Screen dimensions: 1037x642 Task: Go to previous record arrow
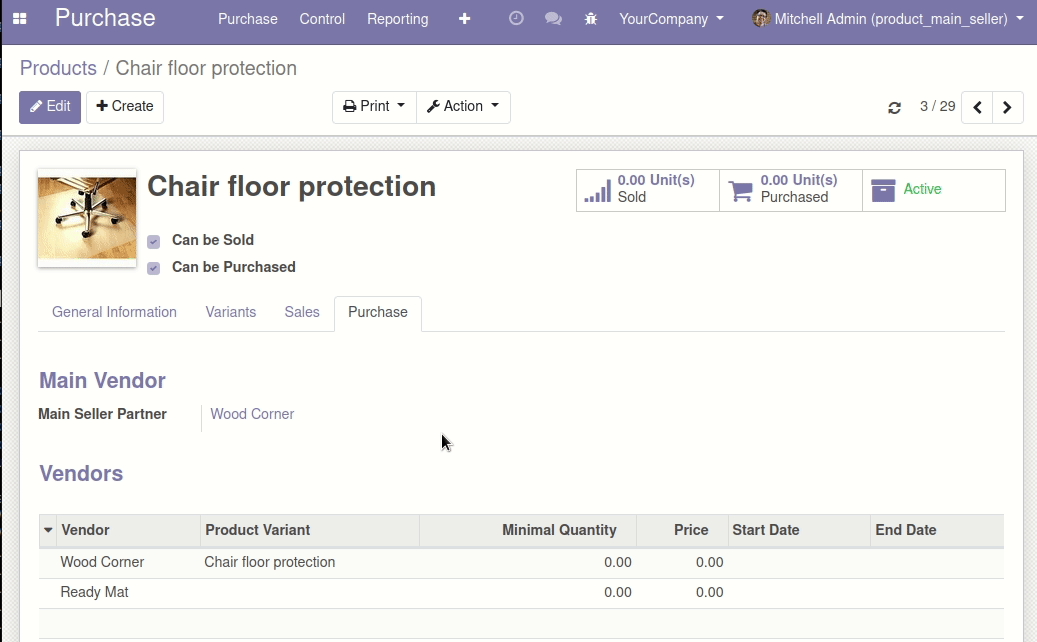(977, 107)
